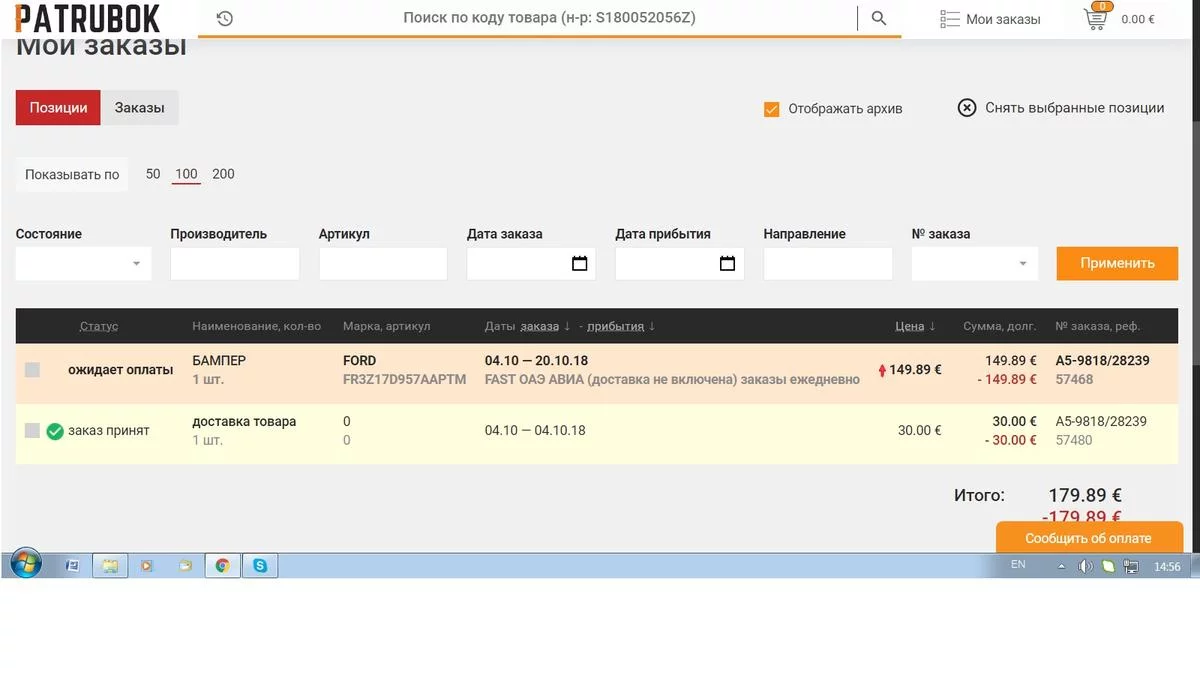This screenshot has width=1200, height=675.
Task: Click the Мои заказы list icon
Action: [x=949, y=19]
